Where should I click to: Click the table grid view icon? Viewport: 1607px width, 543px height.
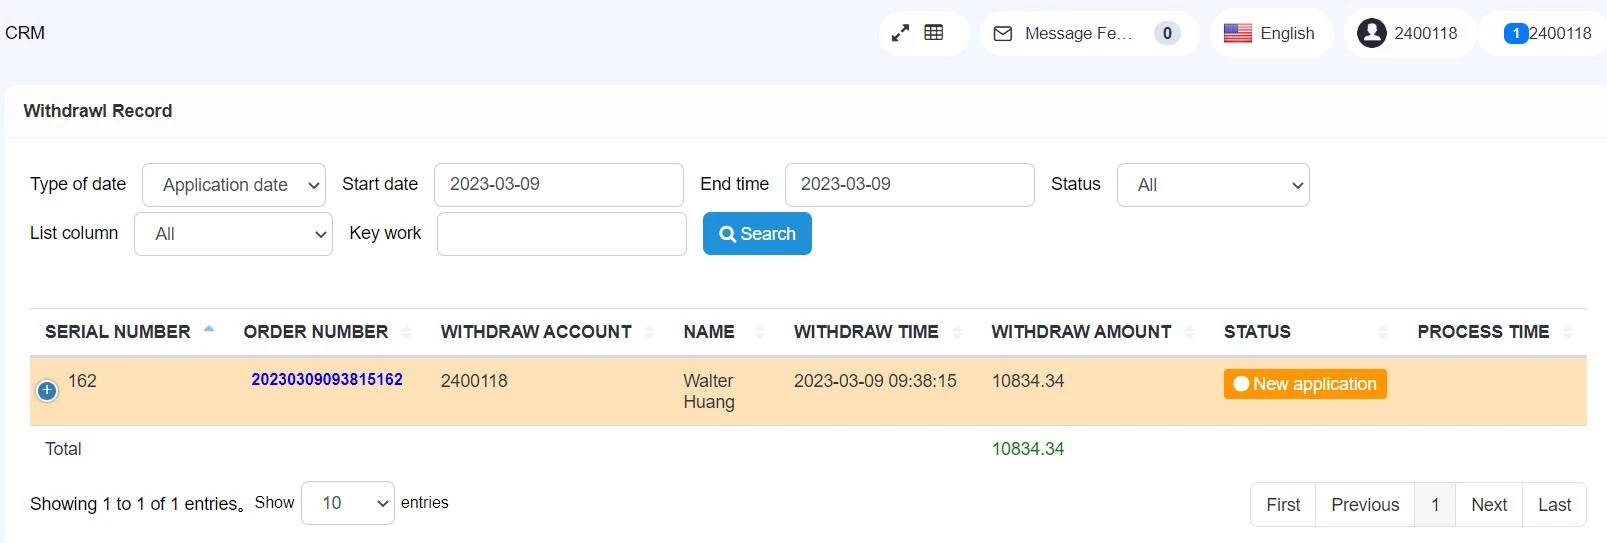pyautogui.click(x=934, y=33)
